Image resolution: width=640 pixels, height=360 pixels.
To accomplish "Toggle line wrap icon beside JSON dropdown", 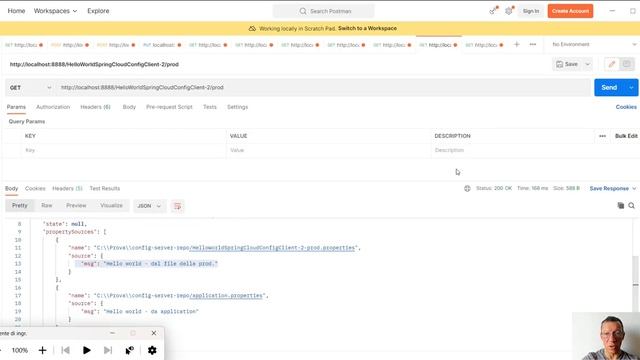I will coord(178,206).
